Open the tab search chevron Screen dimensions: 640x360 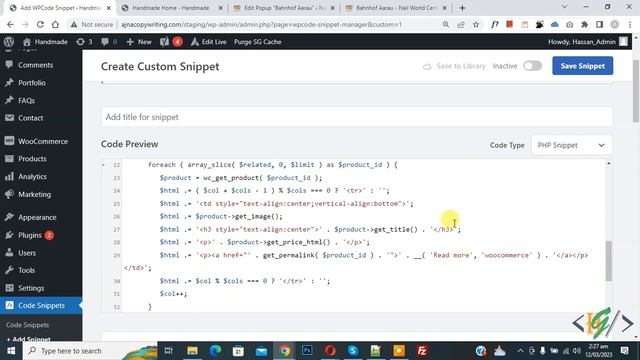(564, 7)
